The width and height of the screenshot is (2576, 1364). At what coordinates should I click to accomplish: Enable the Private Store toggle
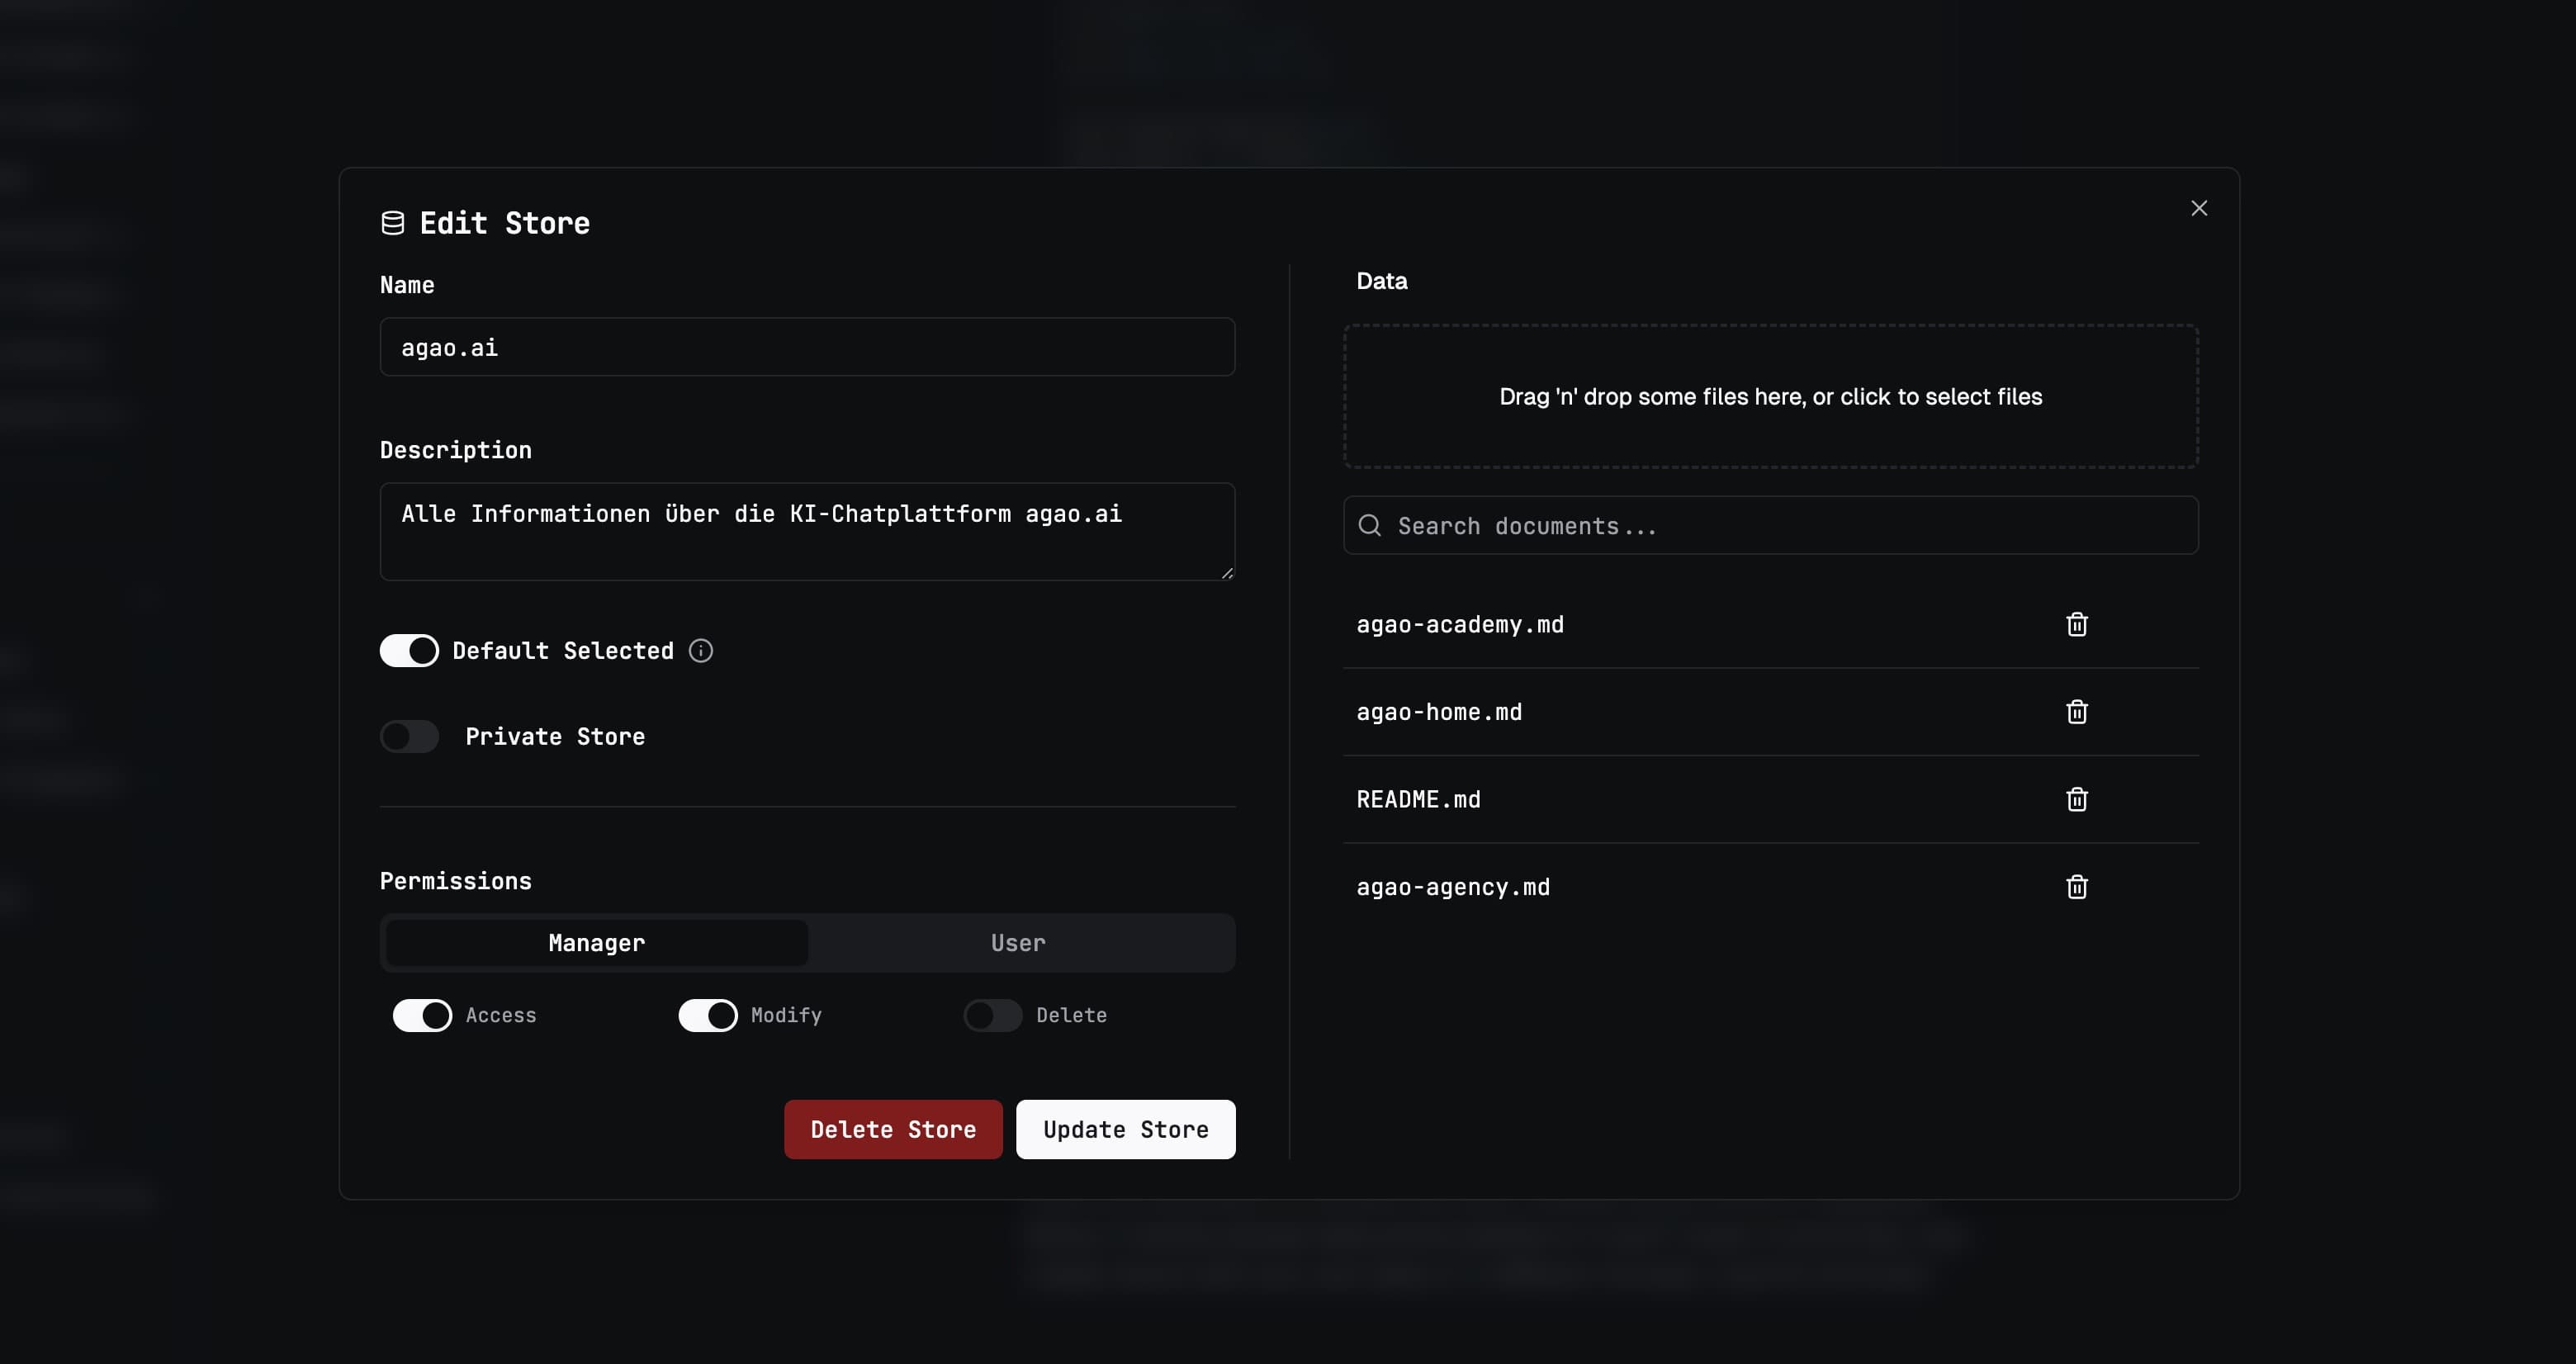(409, 737)
